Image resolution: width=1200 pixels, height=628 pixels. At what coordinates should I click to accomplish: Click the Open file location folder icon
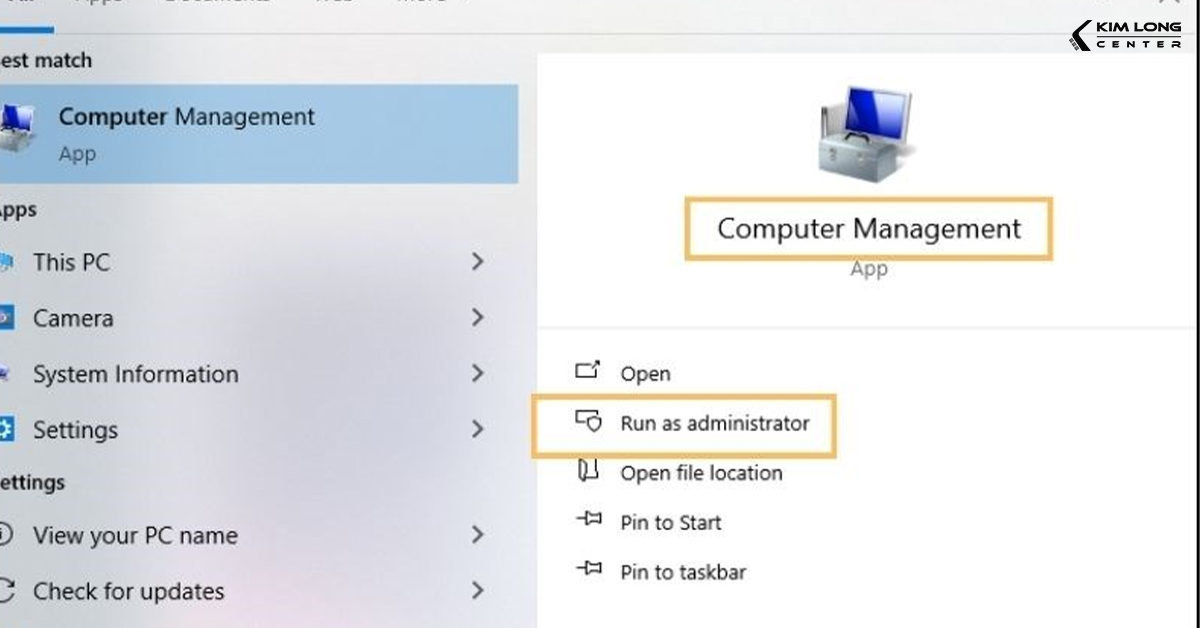coord(588,472)
